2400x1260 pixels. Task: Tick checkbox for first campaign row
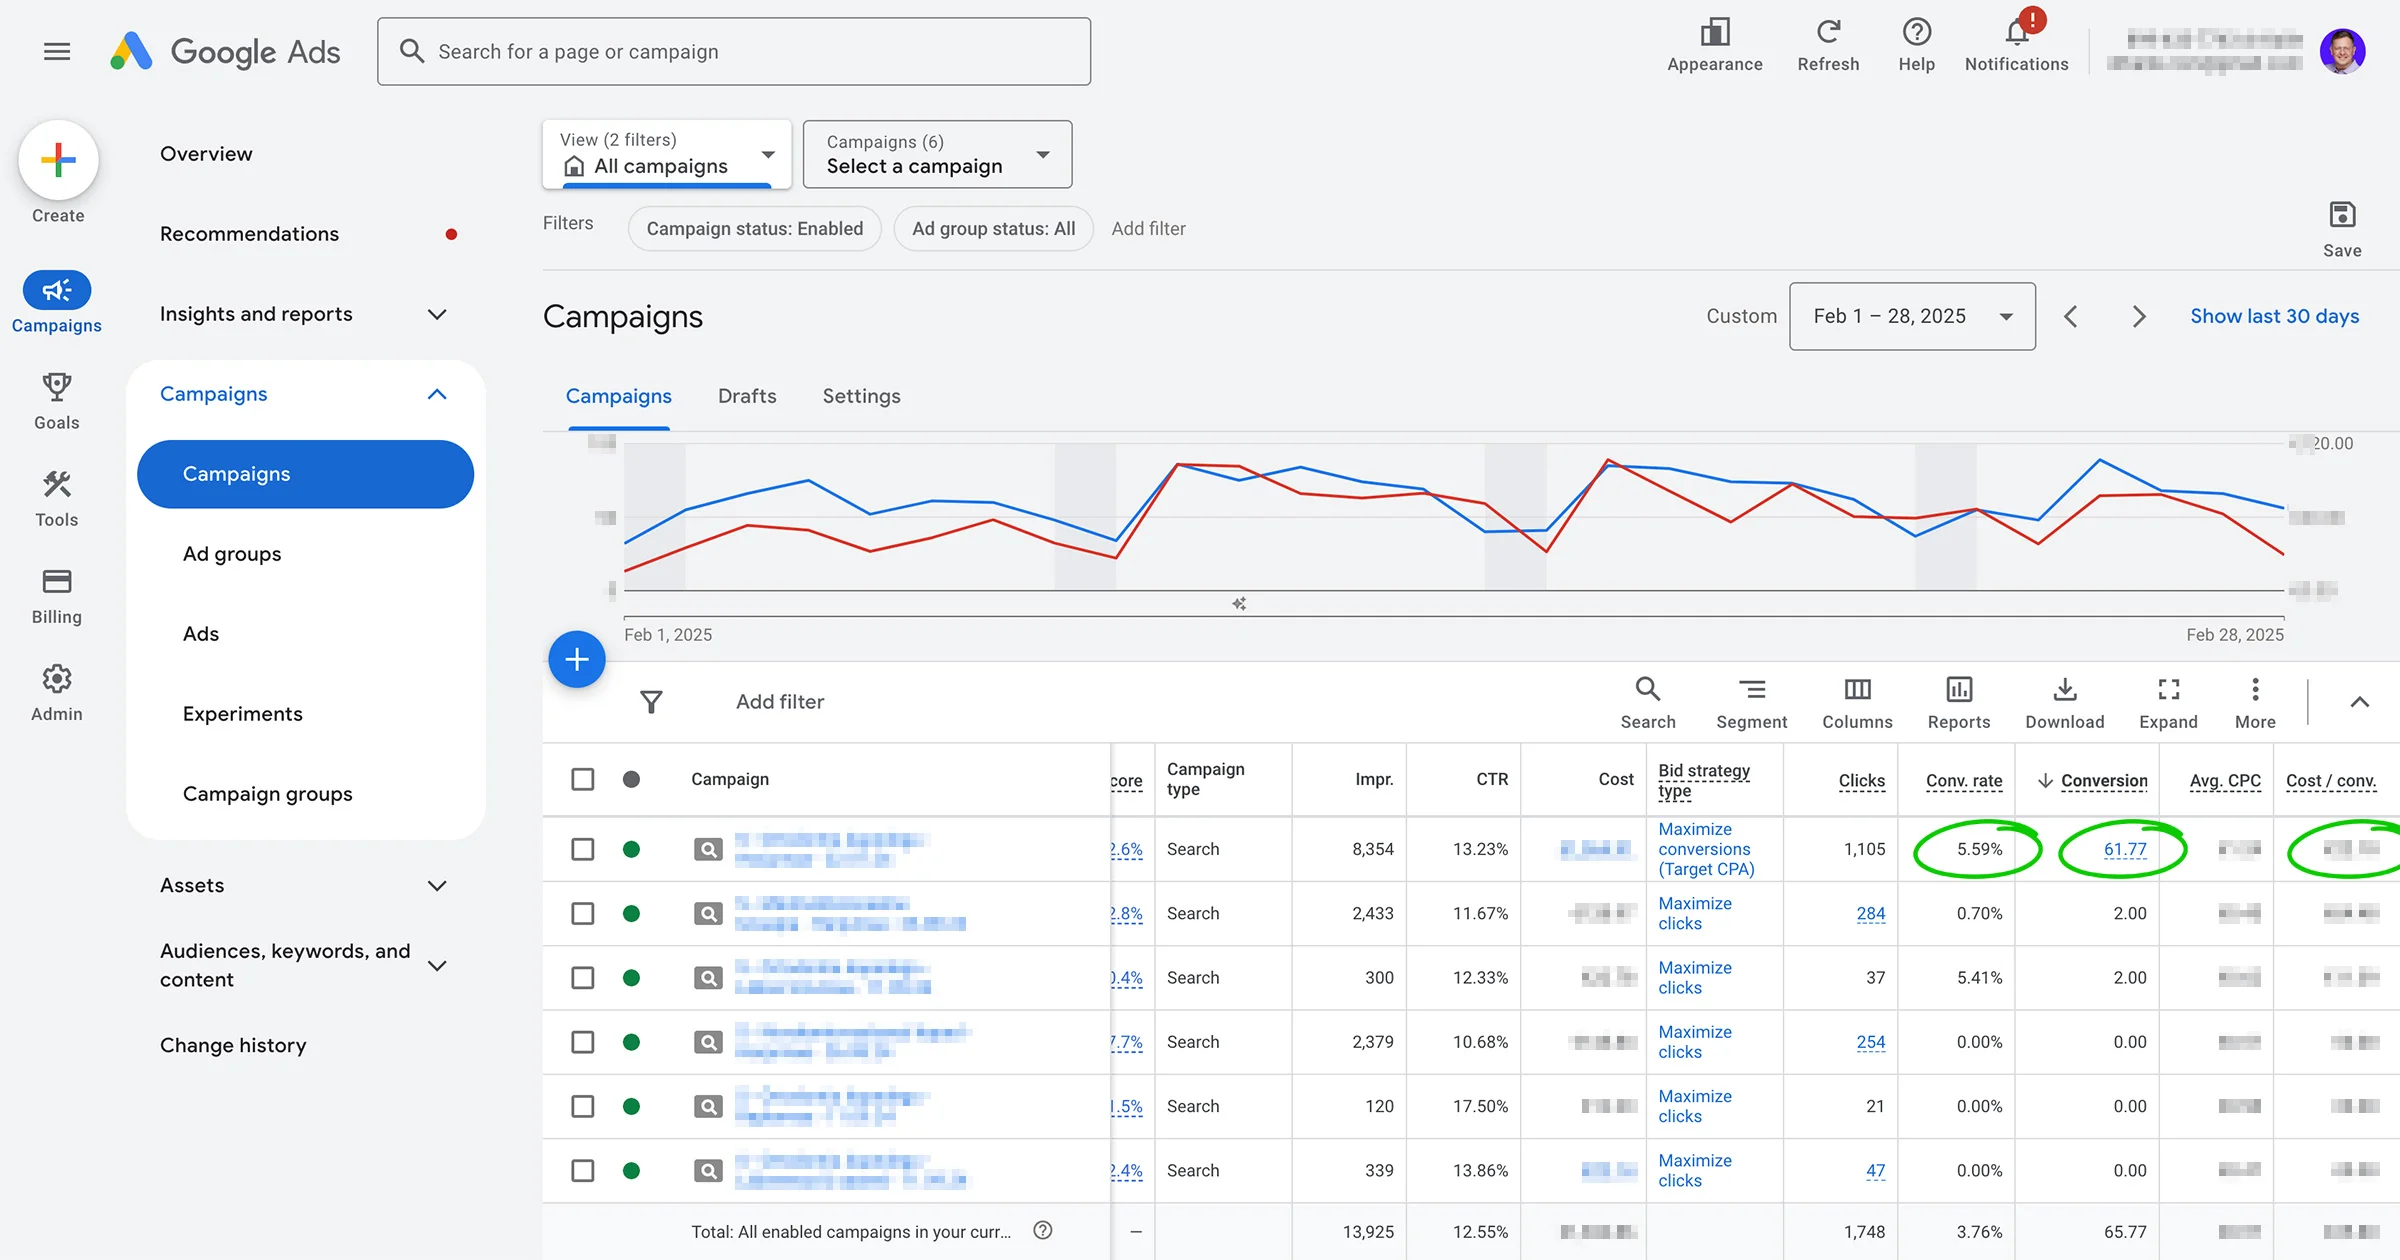[582, 849]
